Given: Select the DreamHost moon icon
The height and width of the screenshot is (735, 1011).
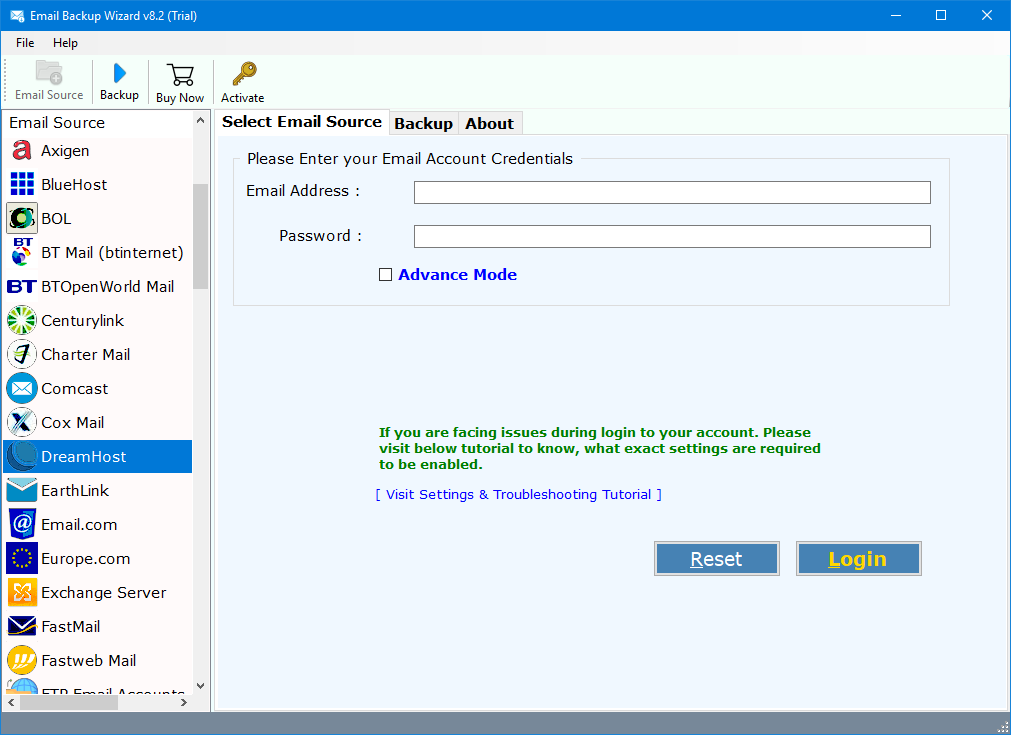Looking at the screenshot, I should click(22, 456).
